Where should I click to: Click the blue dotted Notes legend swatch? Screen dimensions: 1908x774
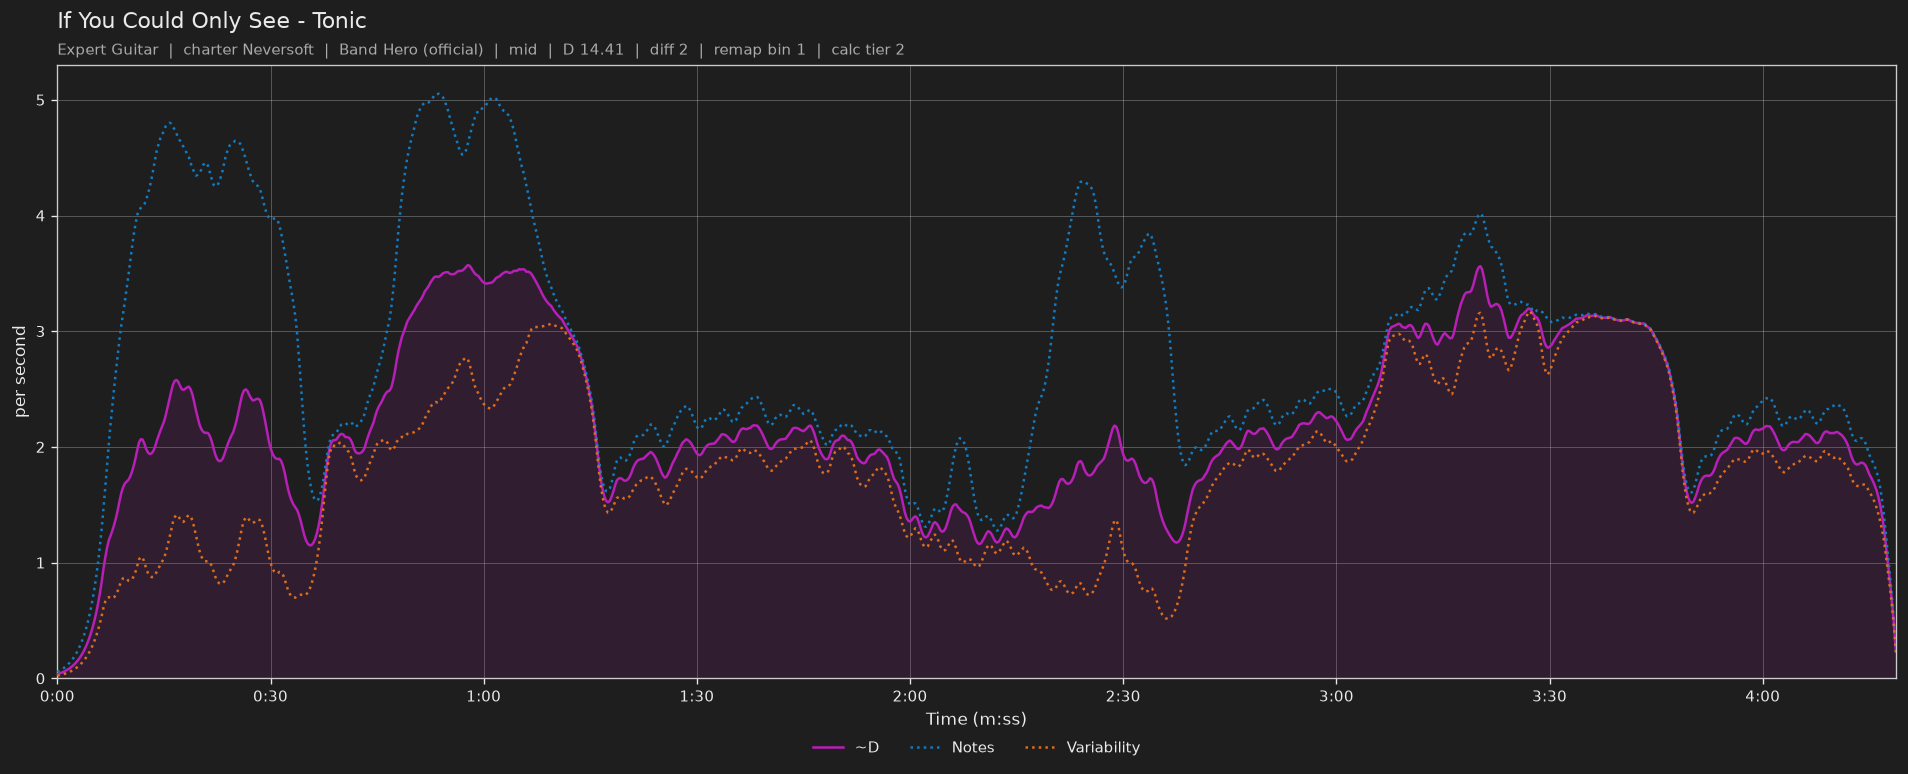coord(927,747)
